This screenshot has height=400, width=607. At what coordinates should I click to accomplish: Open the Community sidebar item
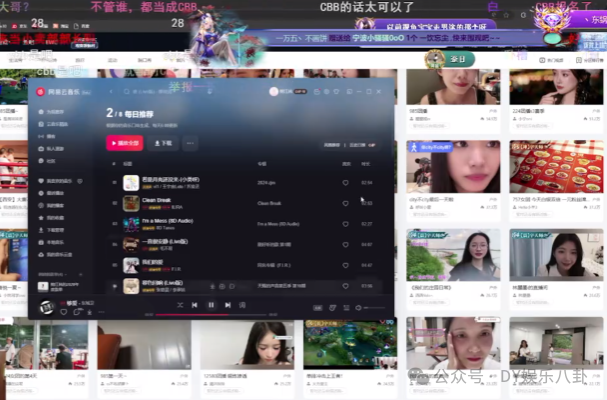(47, 161)
